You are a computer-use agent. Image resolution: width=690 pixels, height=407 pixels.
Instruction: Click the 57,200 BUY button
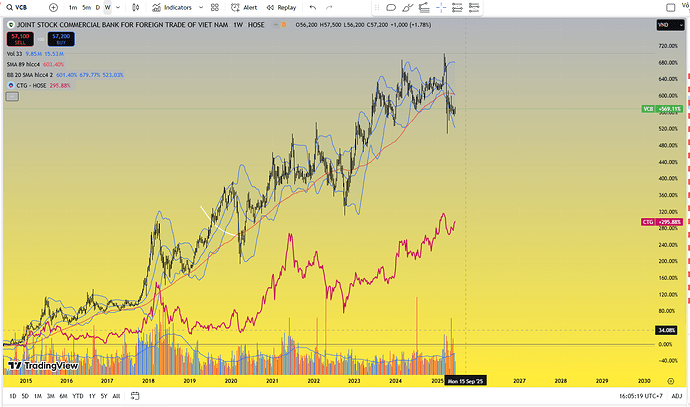point(61,39)
